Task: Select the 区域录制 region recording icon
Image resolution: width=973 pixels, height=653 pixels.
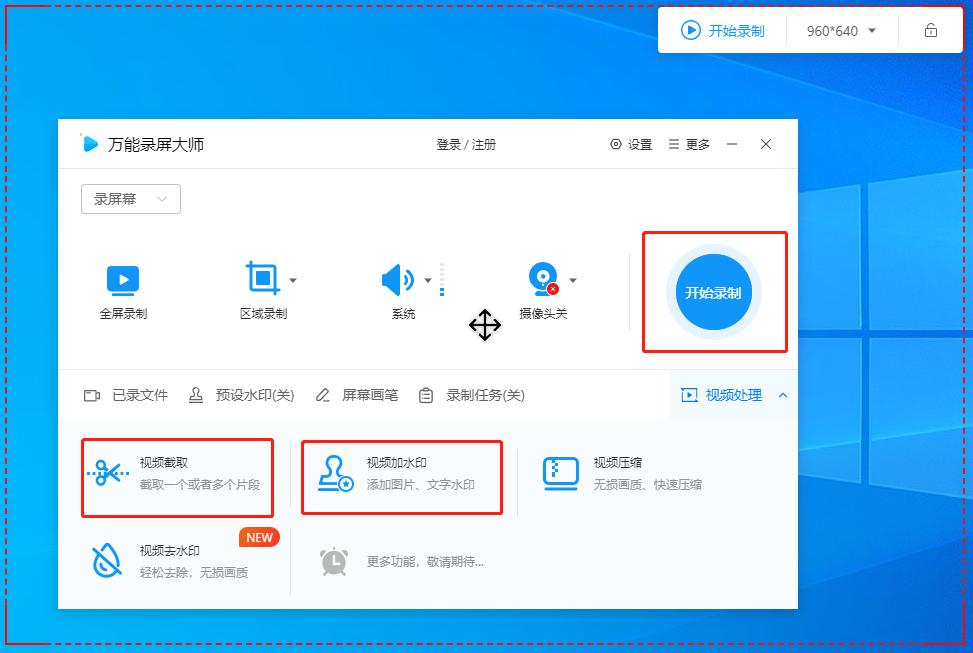Action: click(264, 280)
